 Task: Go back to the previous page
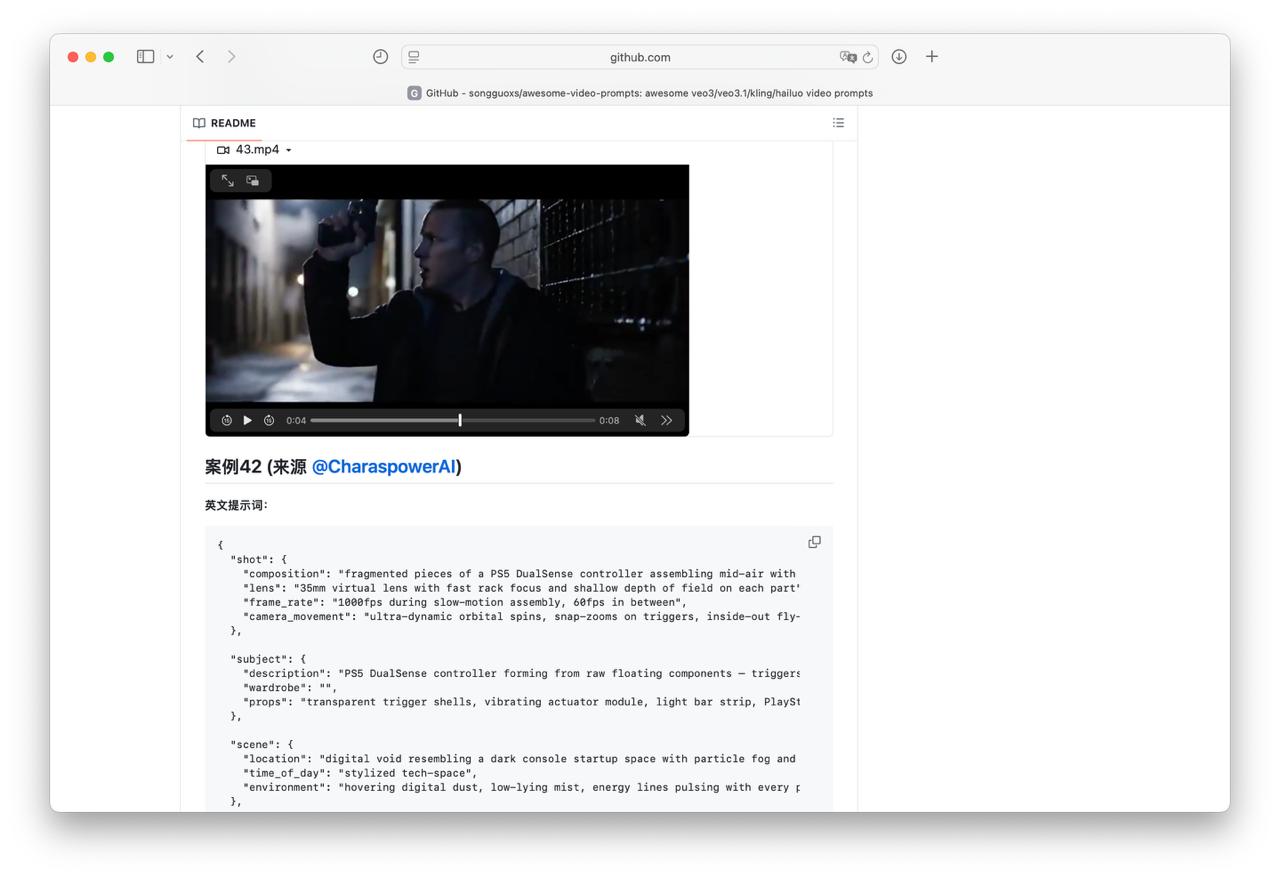point(201,57)
